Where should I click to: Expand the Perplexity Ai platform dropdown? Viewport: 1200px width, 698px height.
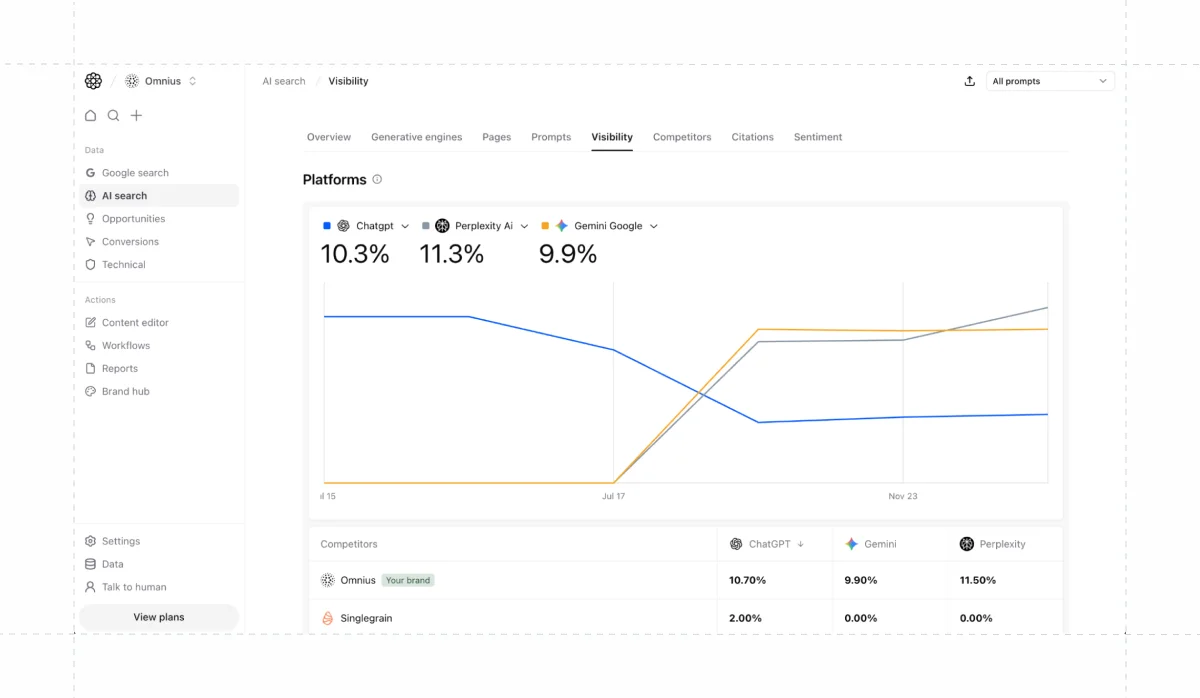click(x=524, y=227)
